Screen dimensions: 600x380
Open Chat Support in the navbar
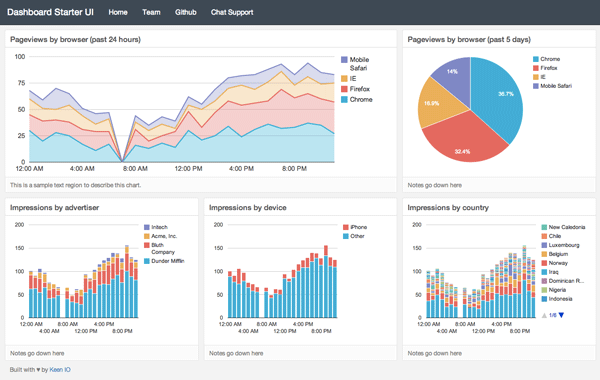click(232, 12)
